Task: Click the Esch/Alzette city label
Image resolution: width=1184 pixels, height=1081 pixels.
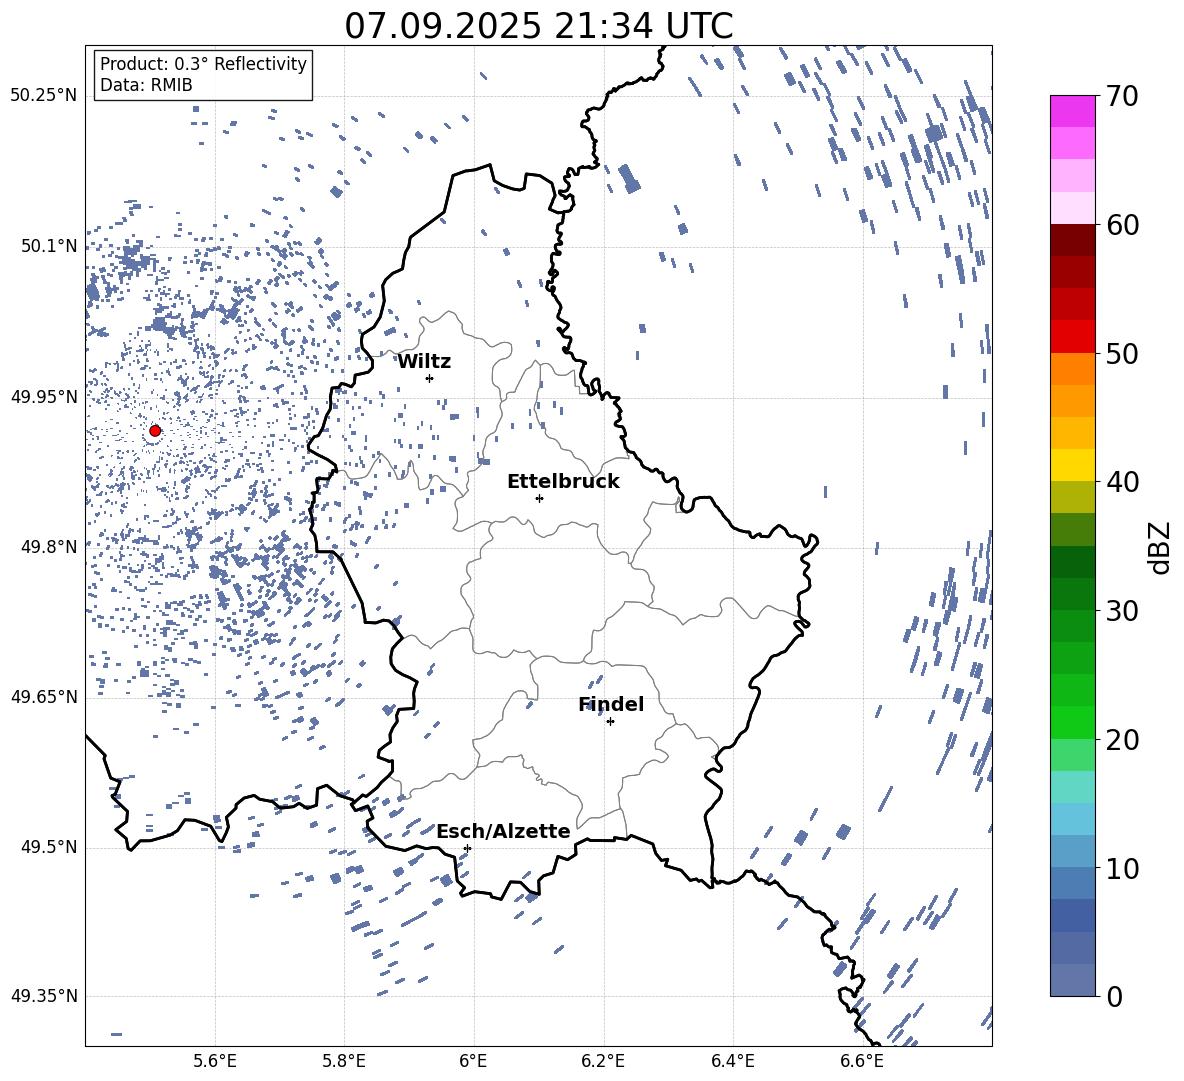Action: tap(503, 832)
